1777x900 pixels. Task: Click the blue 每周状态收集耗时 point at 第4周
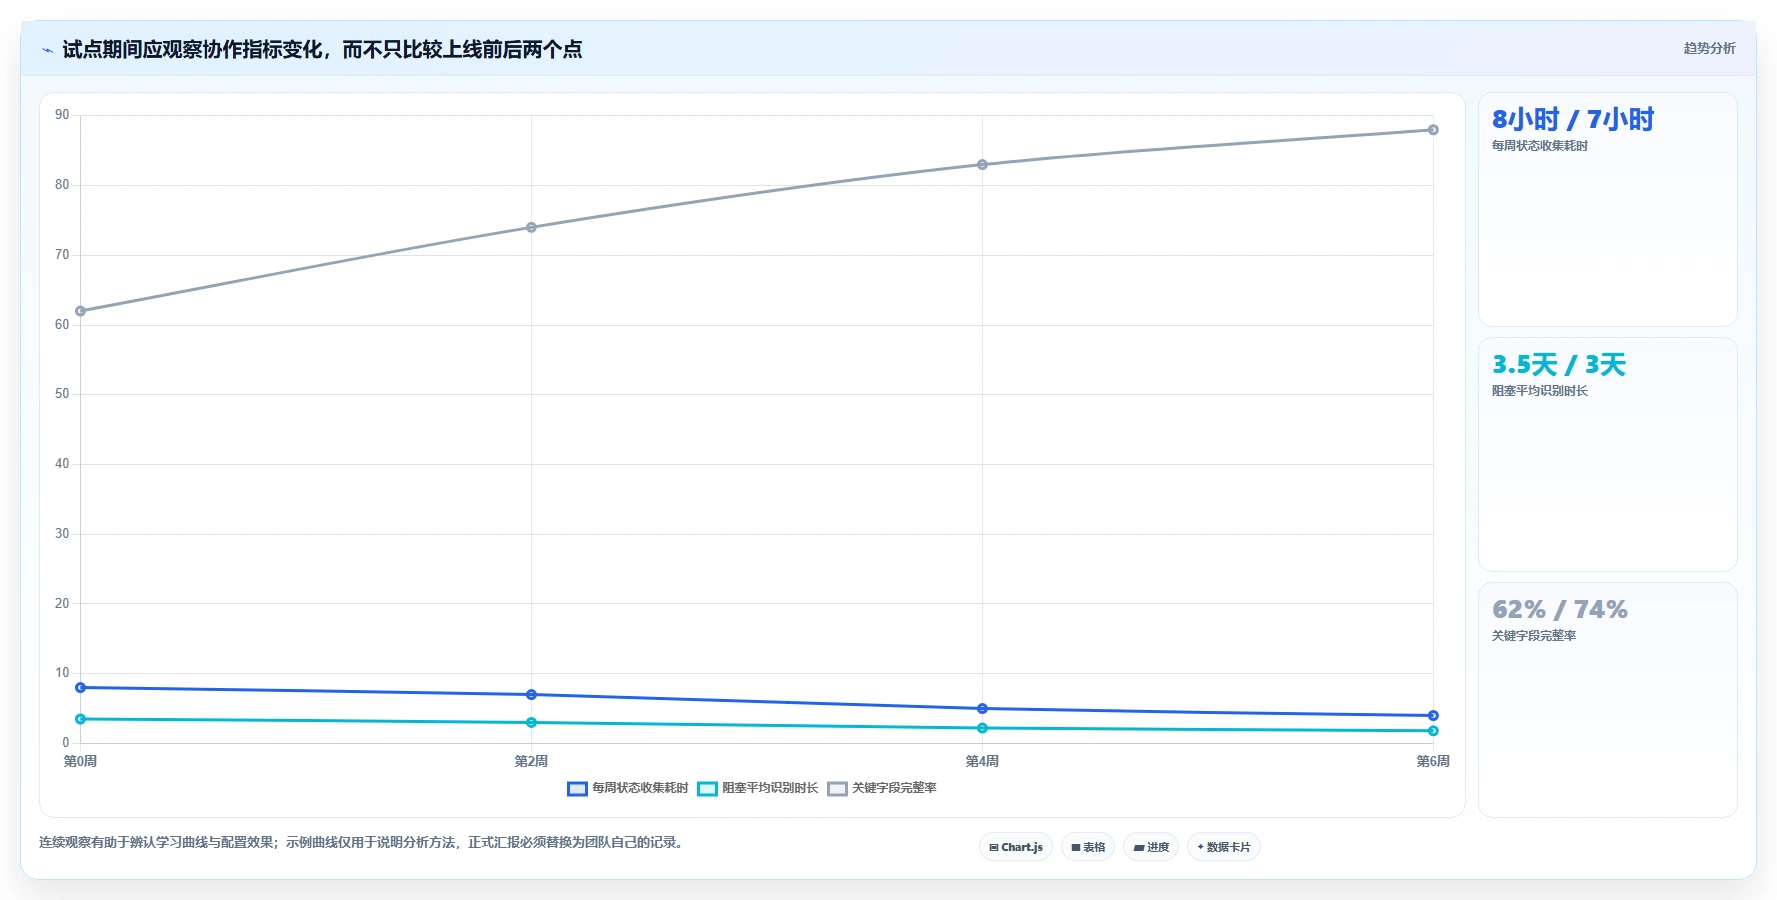(982, 709)
